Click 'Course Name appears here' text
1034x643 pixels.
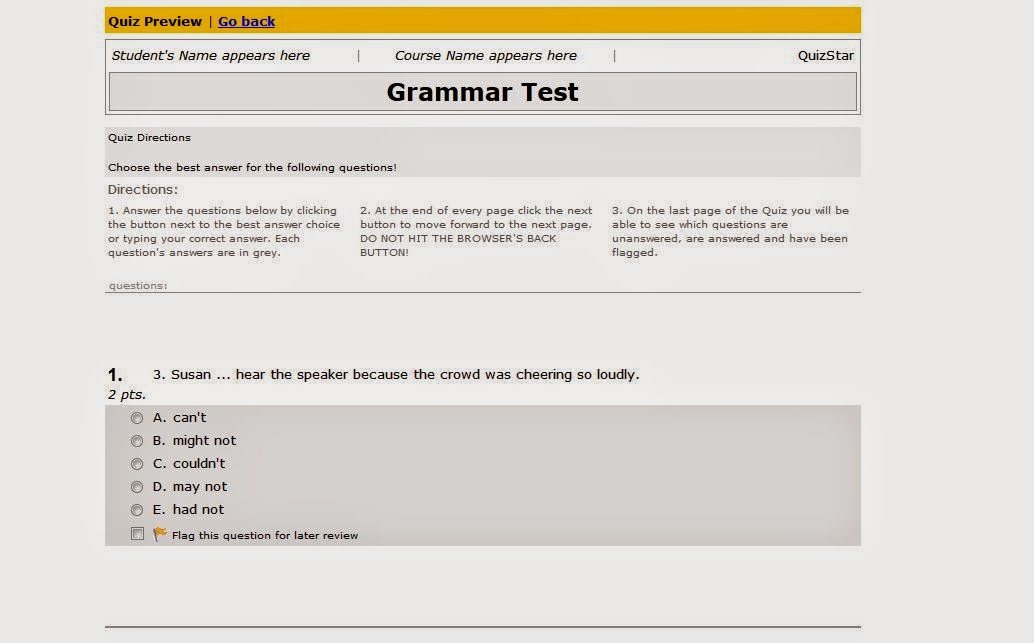(485, 55)
